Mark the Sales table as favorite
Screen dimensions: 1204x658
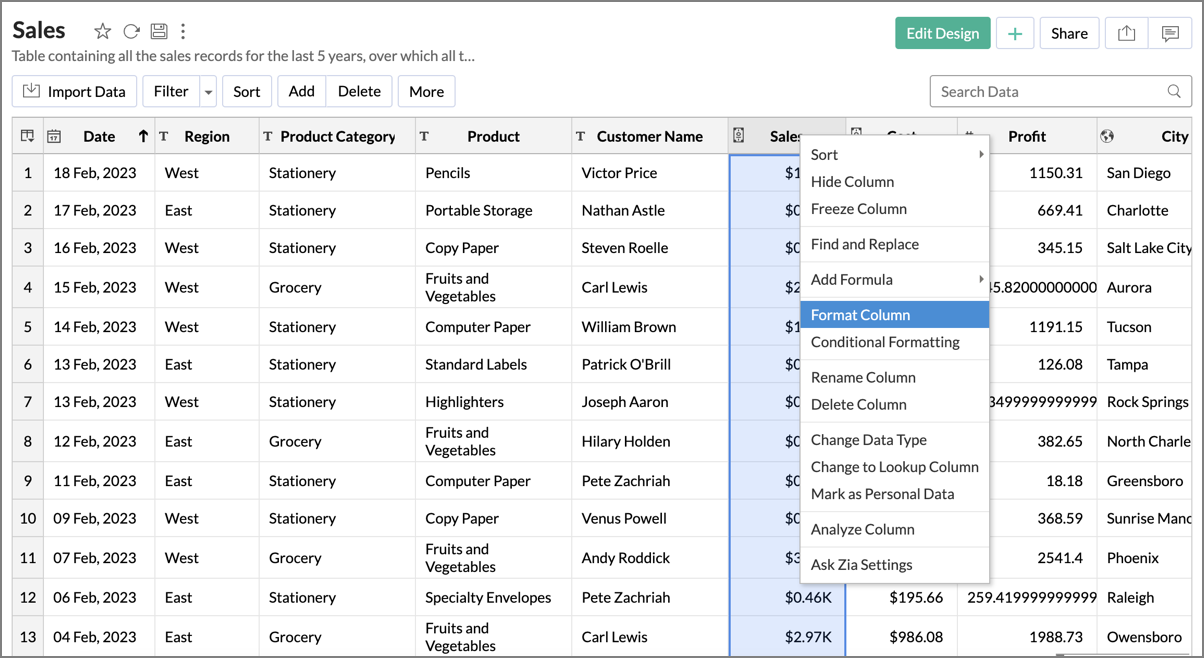pos(102,30)
